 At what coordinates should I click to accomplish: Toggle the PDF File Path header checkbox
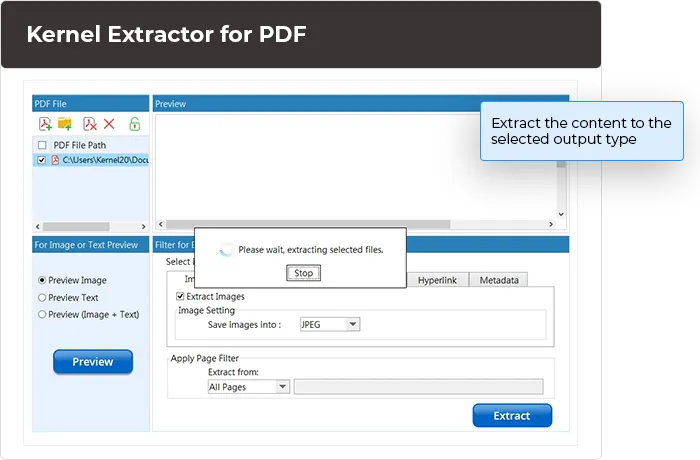(x=42, y=145)
